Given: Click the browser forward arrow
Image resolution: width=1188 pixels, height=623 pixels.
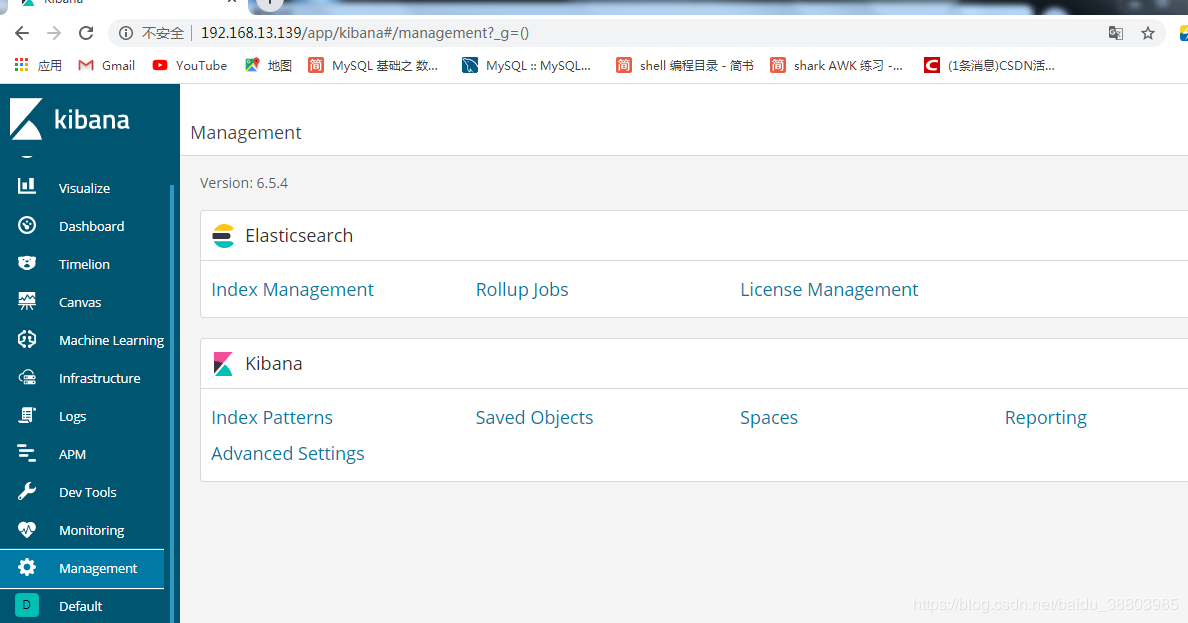Looking at the screenshot, I should (x=54, y=33).
